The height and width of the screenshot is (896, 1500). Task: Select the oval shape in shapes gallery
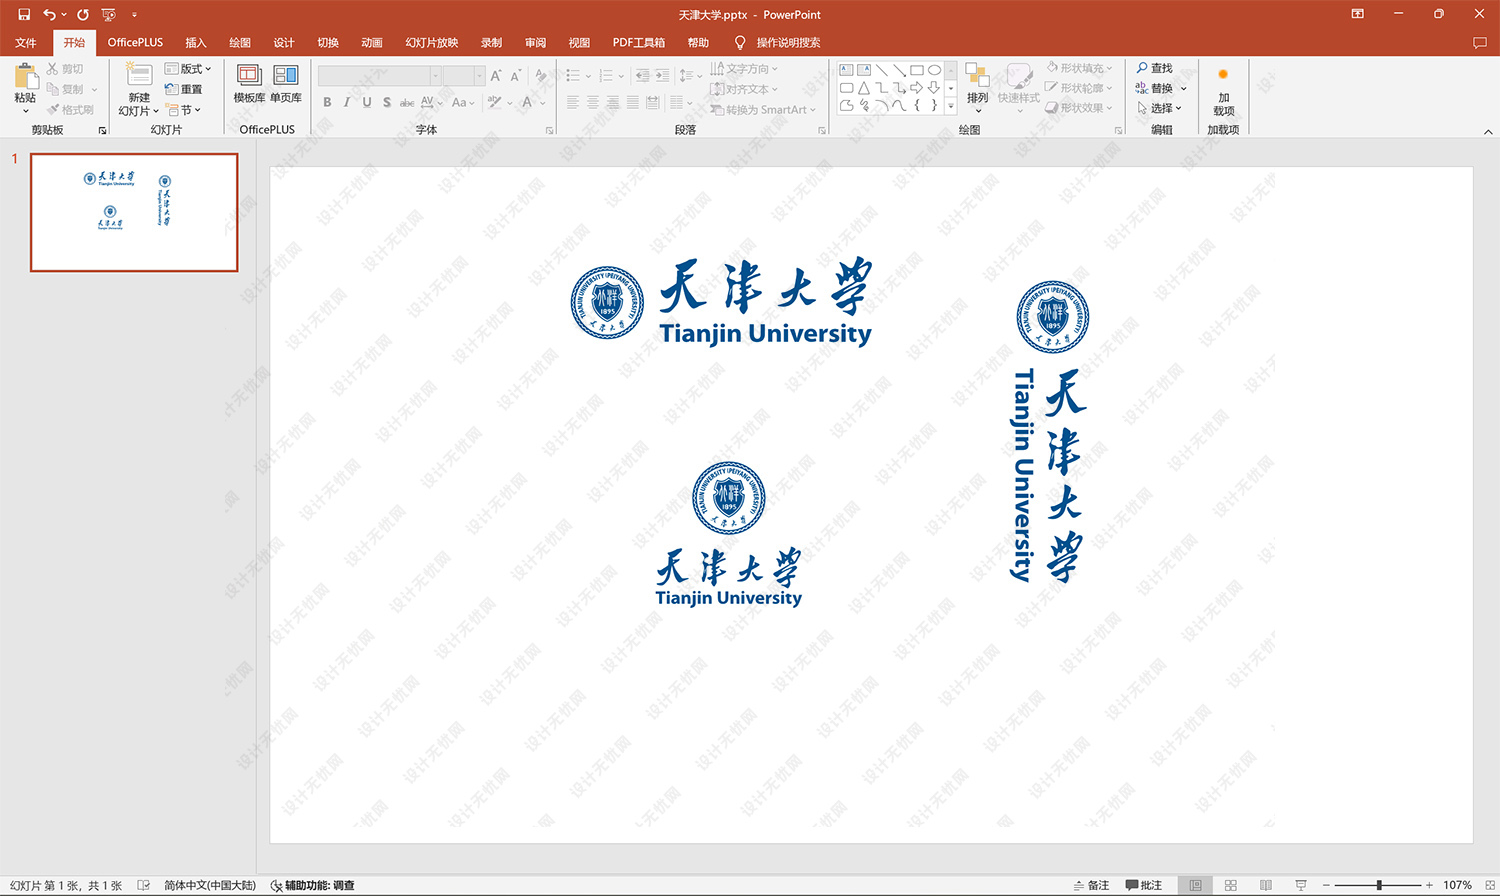point(934,70)
